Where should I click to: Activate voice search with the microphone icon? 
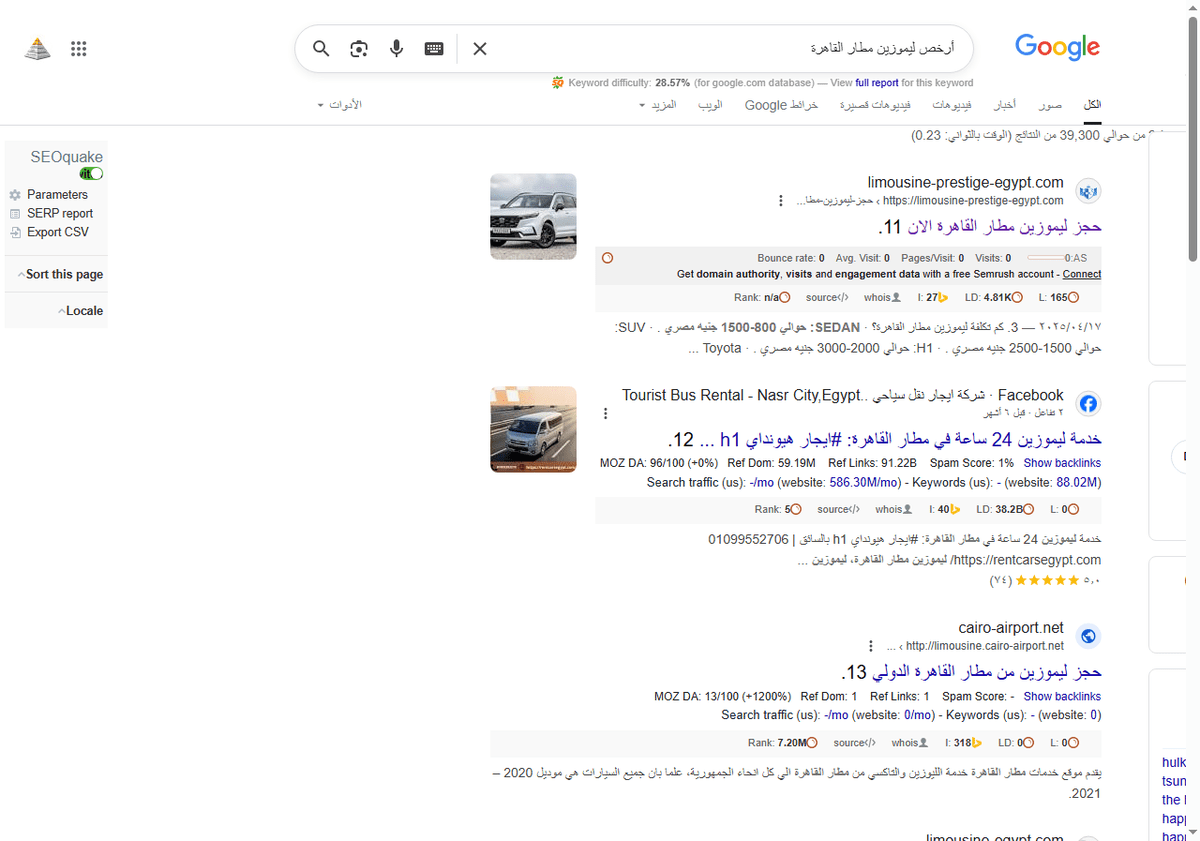(x=396, y=48)
